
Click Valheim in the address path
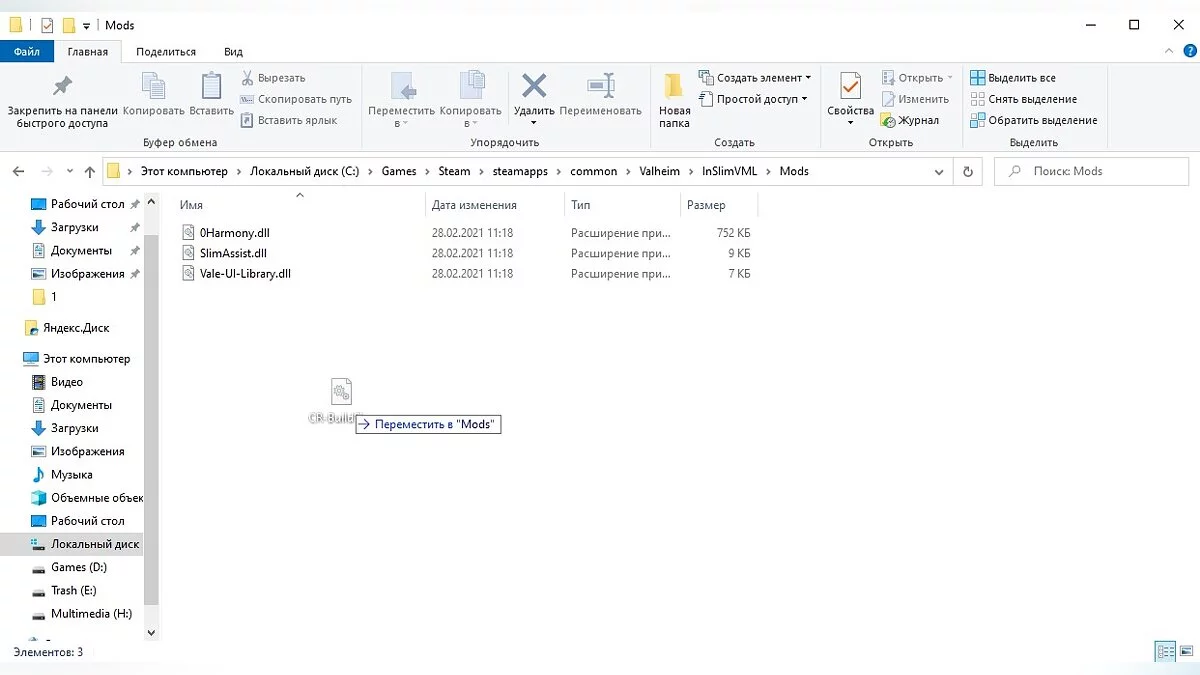point(659,171)
